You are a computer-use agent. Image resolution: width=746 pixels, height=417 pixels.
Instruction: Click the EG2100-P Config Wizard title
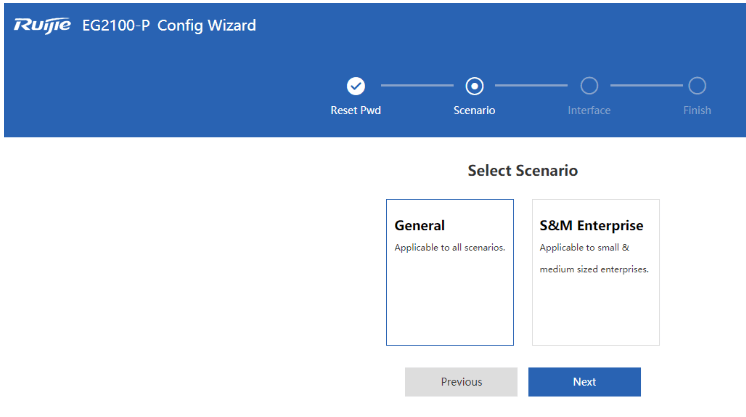click(169, 25)
